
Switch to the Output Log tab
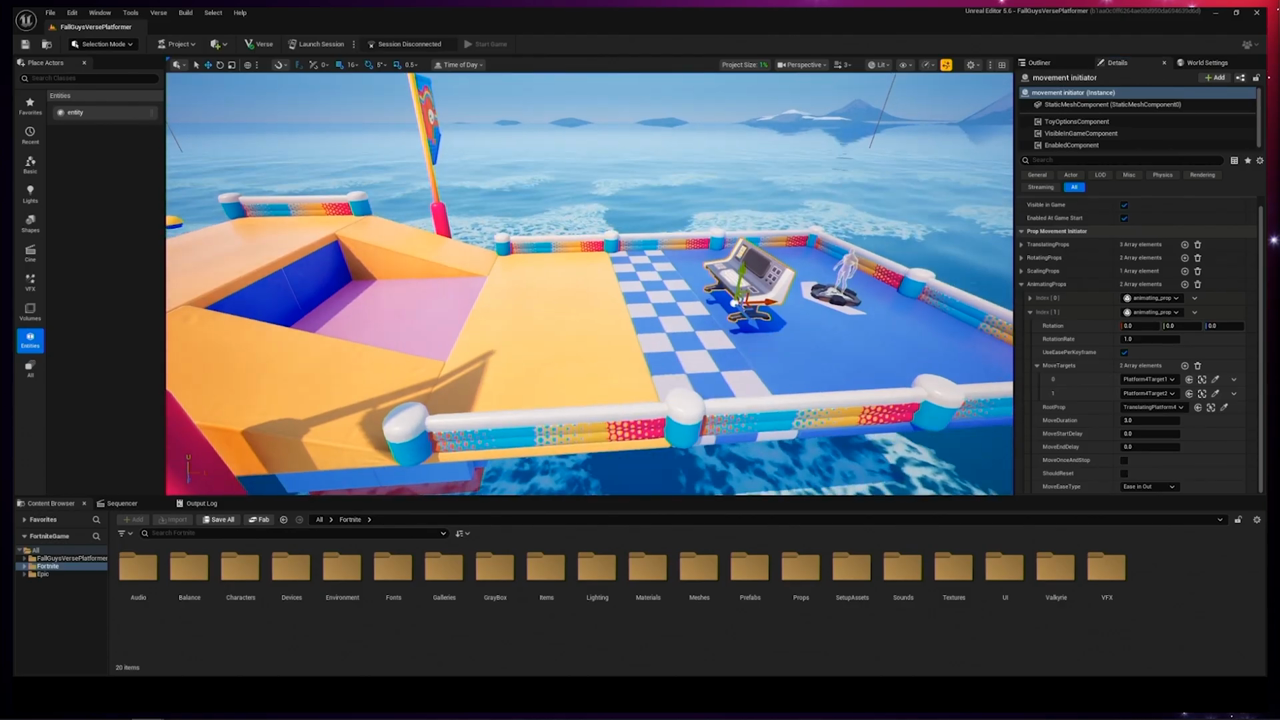coord(196,504)
